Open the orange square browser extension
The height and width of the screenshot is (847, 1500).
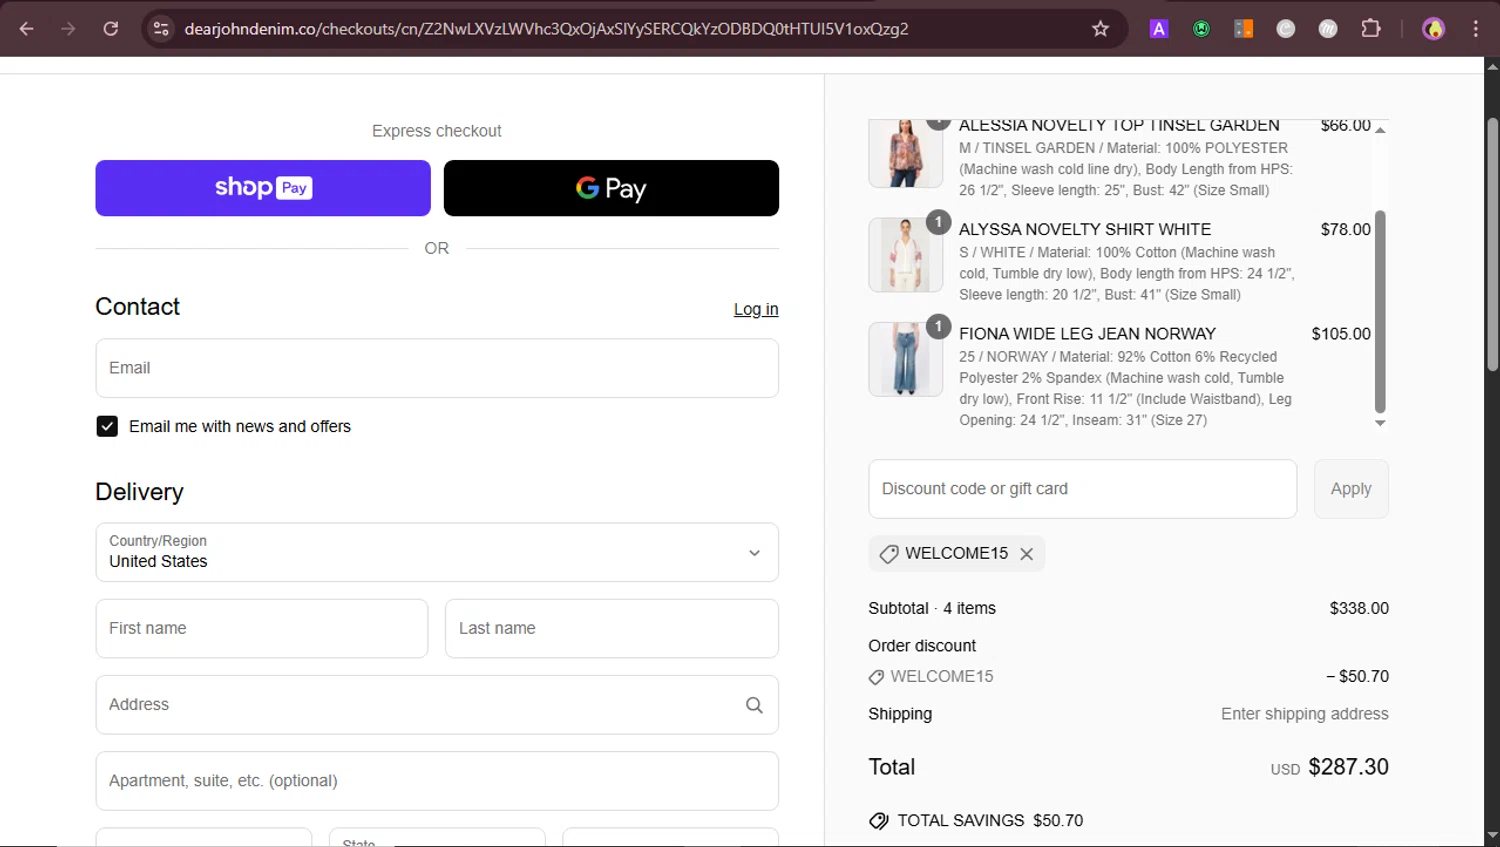[x=1244, y=29]
